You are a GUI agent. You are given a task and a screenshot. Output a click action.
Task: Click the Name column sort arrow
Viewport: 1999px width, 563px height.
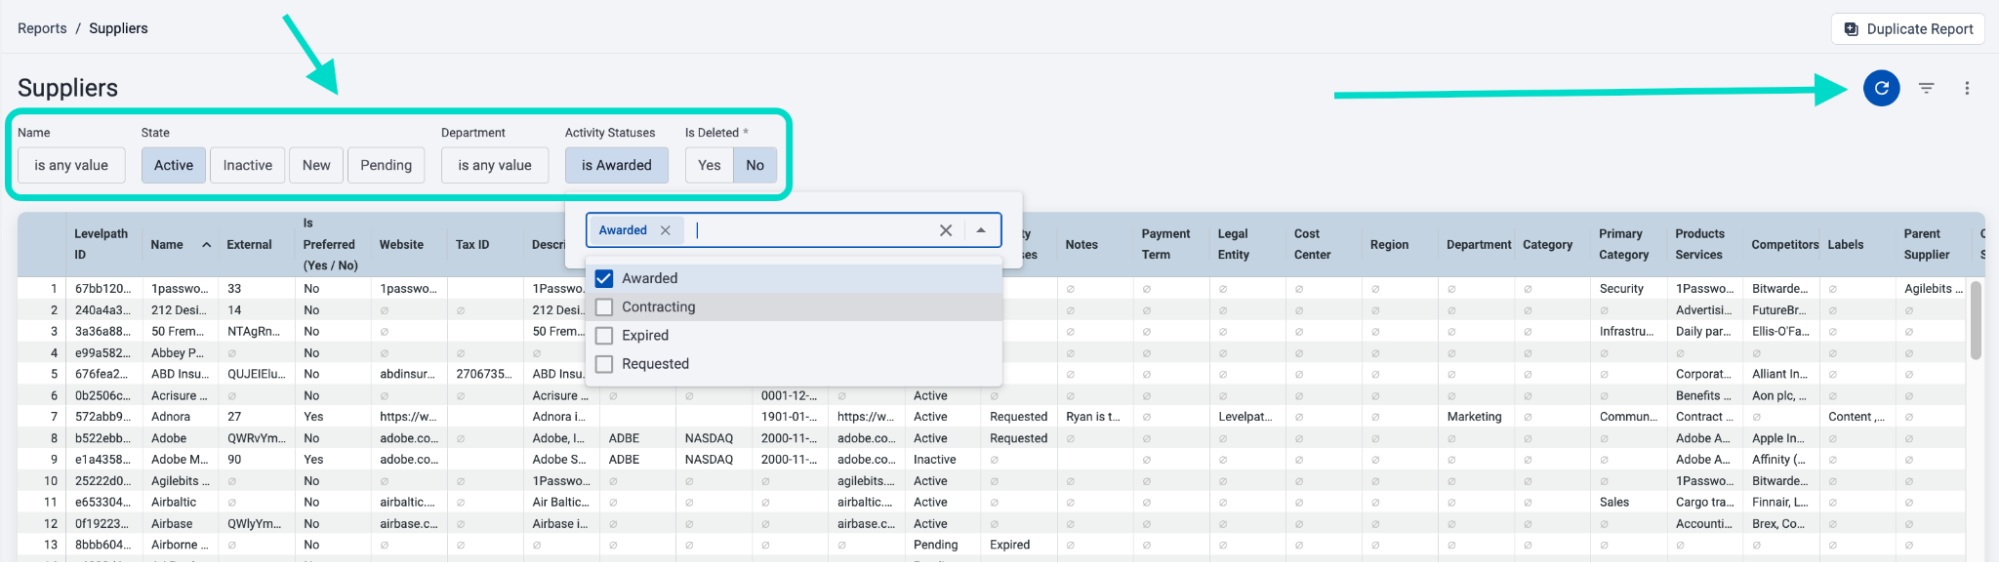click(x=206, y=245)
